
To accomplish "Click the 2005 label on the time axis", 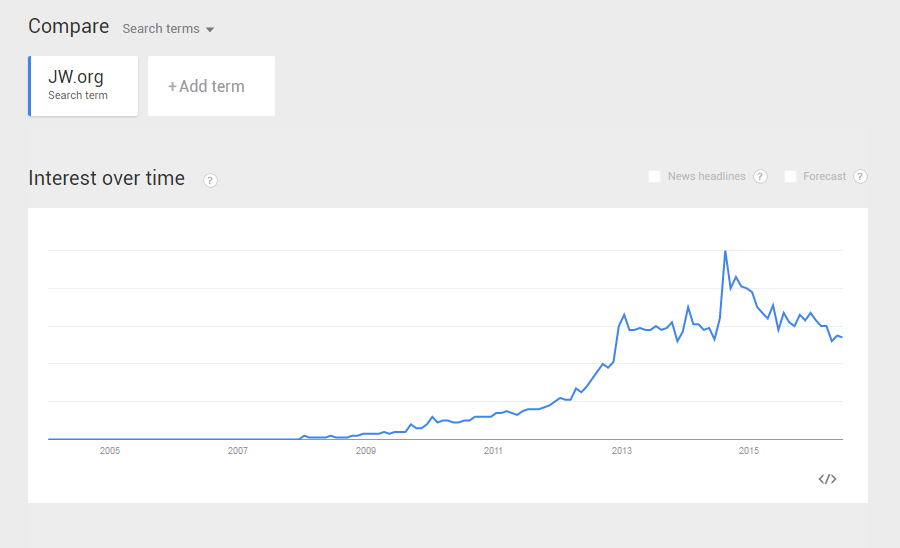I will coord(110,451).
